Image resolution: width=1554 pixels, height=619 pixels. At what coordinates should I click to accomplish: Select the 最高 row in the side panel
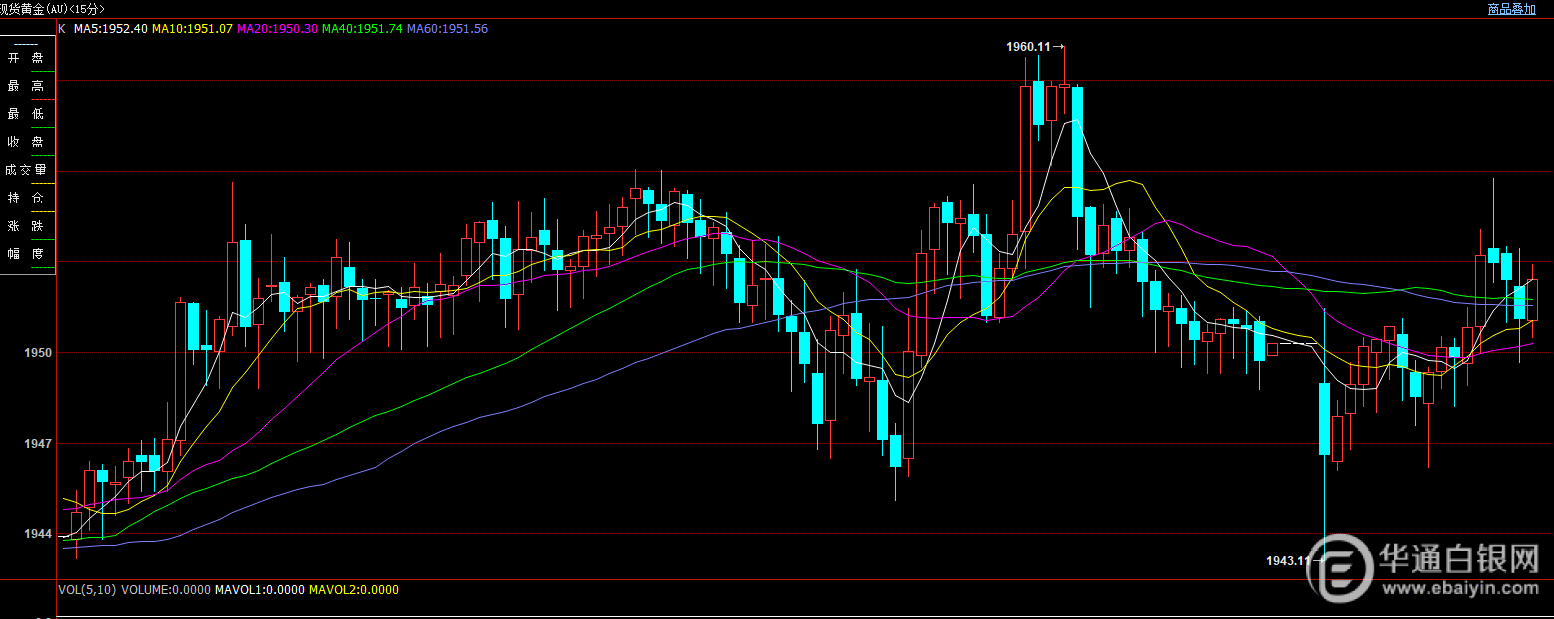click(26, 86)
